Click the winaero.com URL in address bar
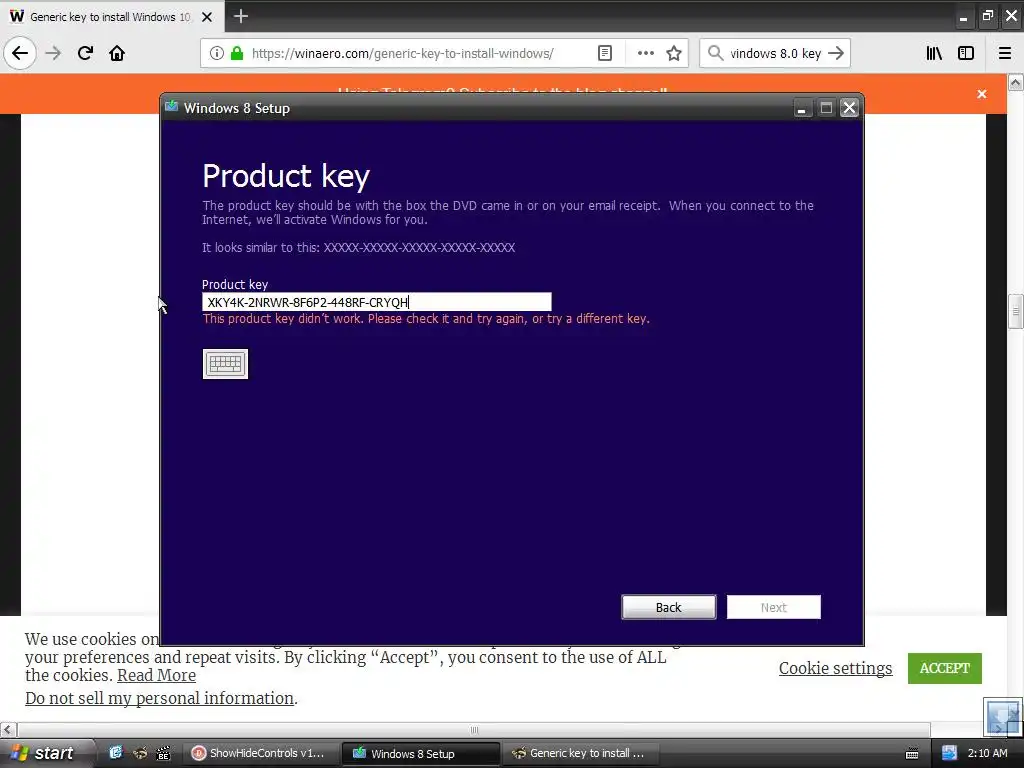This screenshot has width=1024, height=768. (x=402, y=54)
